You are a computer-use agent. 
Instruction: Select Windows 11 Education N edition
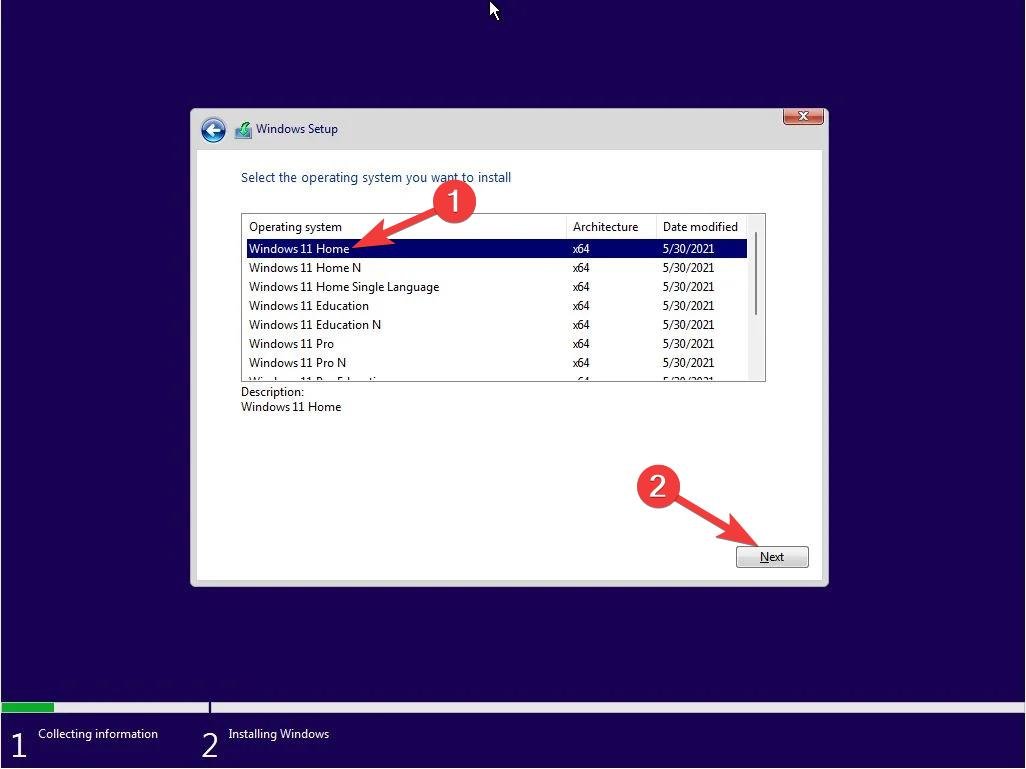coord(315,324)
